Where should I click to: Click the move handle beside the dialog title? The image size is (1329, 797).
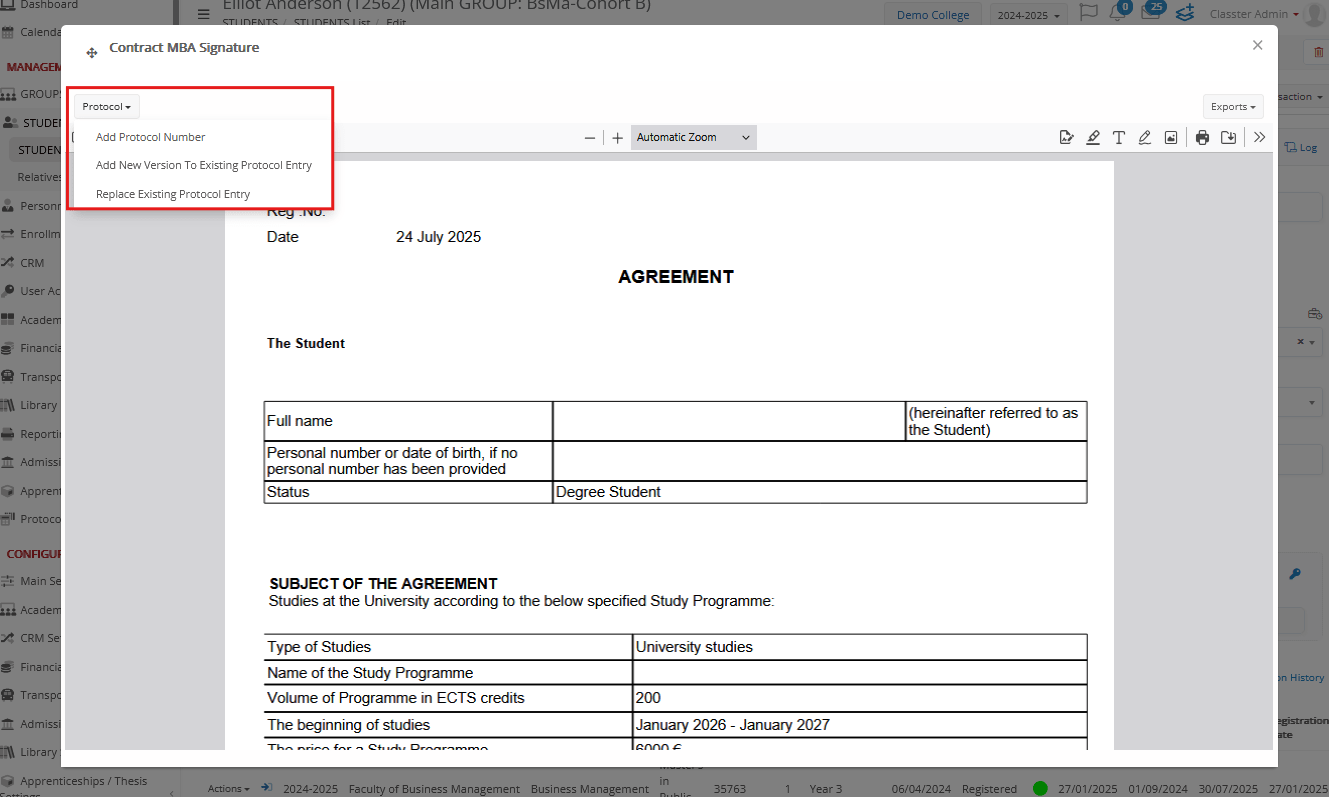(x=92, y=52)
